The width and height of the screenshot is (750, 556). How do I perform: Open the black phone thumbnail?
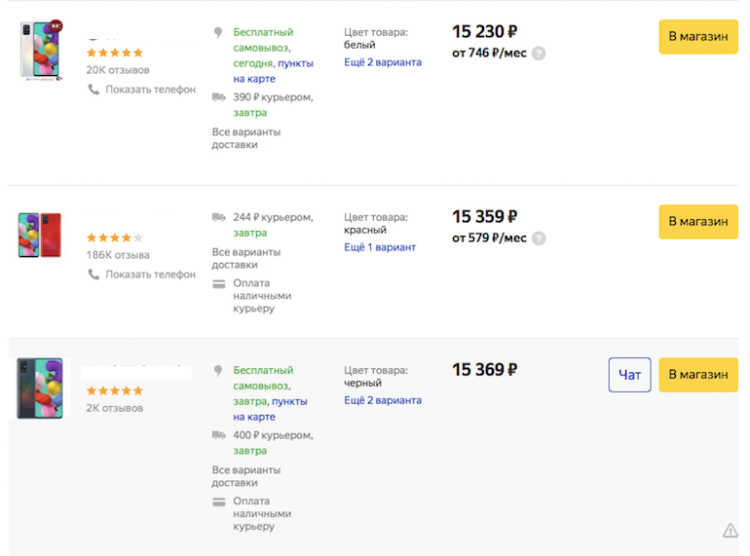(40, 389)
